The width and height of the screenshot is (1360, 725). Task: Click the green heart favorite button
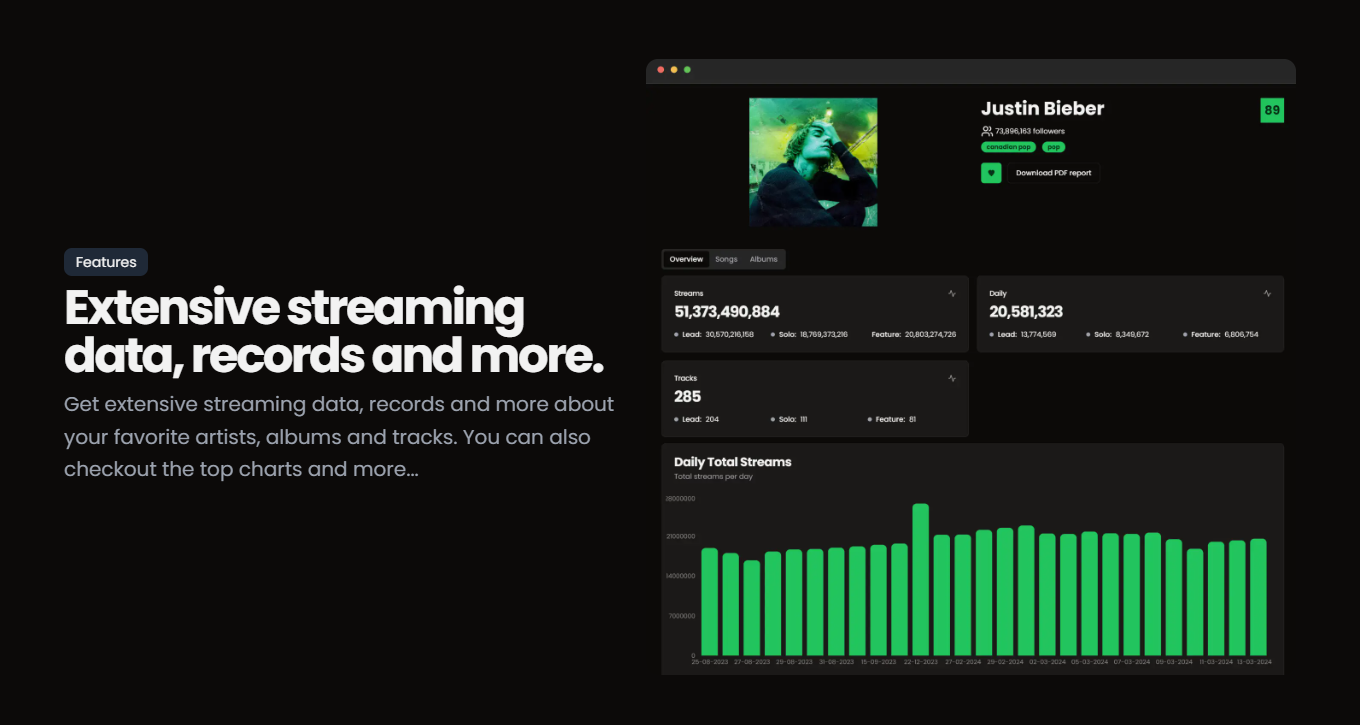(991, 173)
